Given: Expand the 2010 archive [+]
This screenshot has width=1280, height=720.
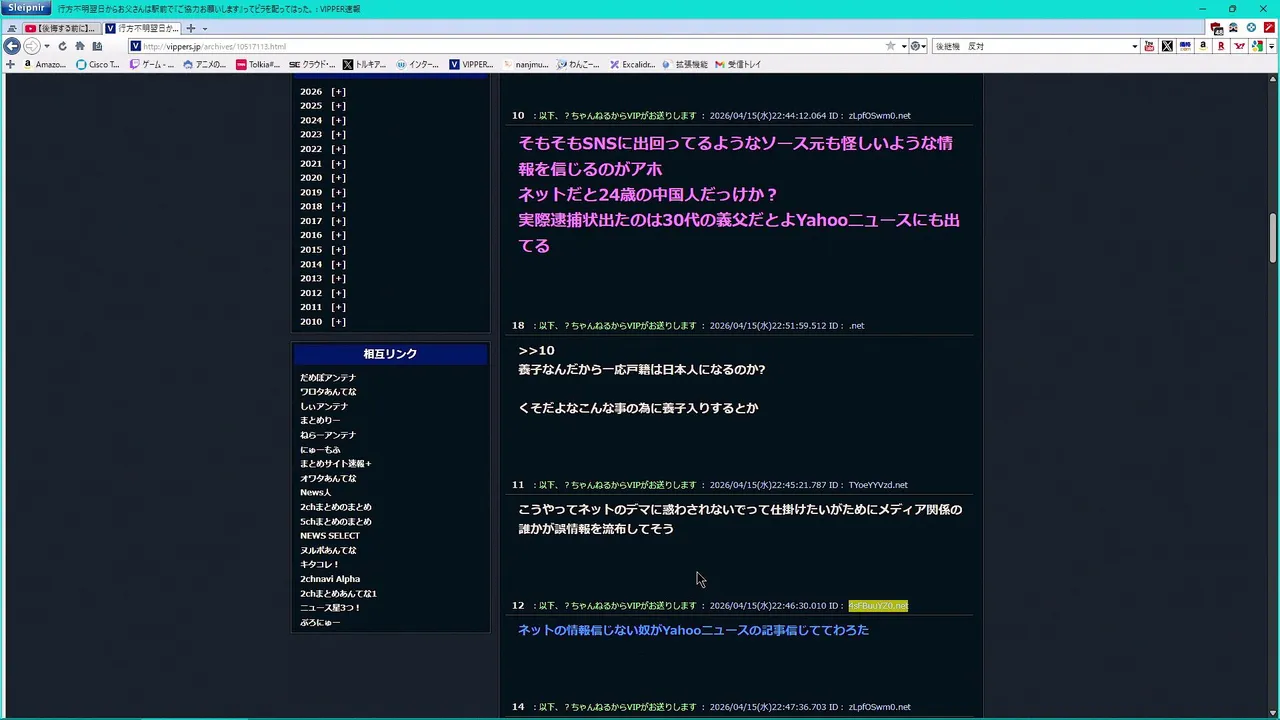Looking at the screenshot, I should click(x=338, y=322).
